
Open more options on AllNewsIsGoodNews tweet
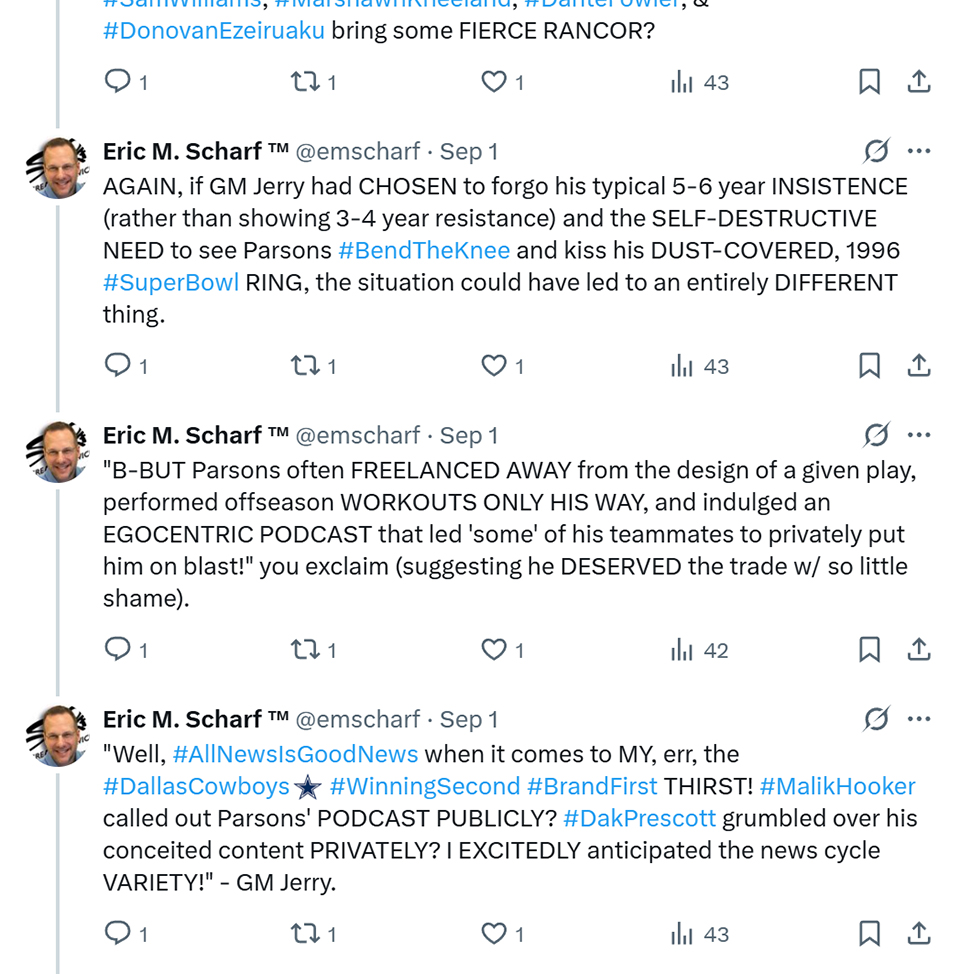919,719
